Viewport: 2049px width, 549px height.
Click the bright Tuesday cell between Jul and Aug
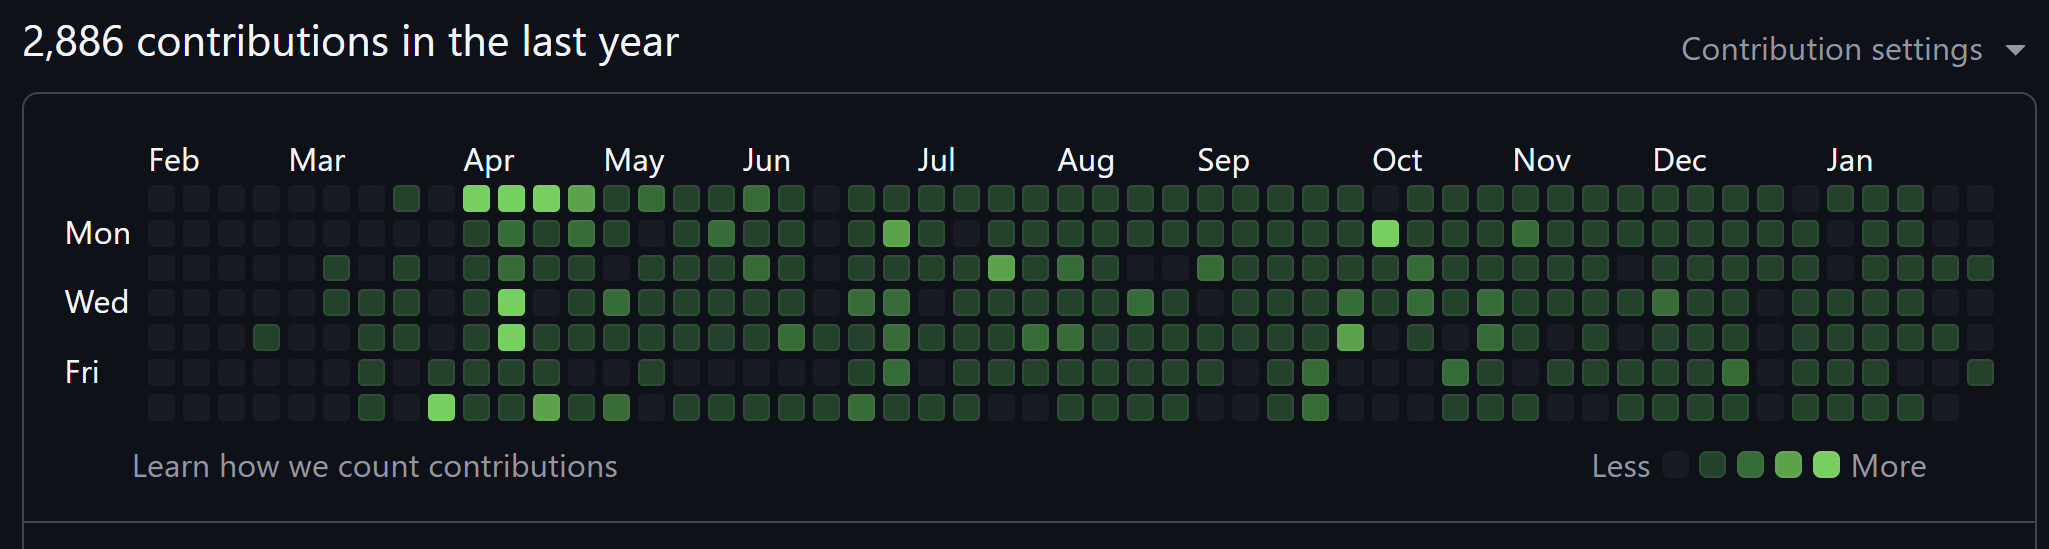(1001, 268)
